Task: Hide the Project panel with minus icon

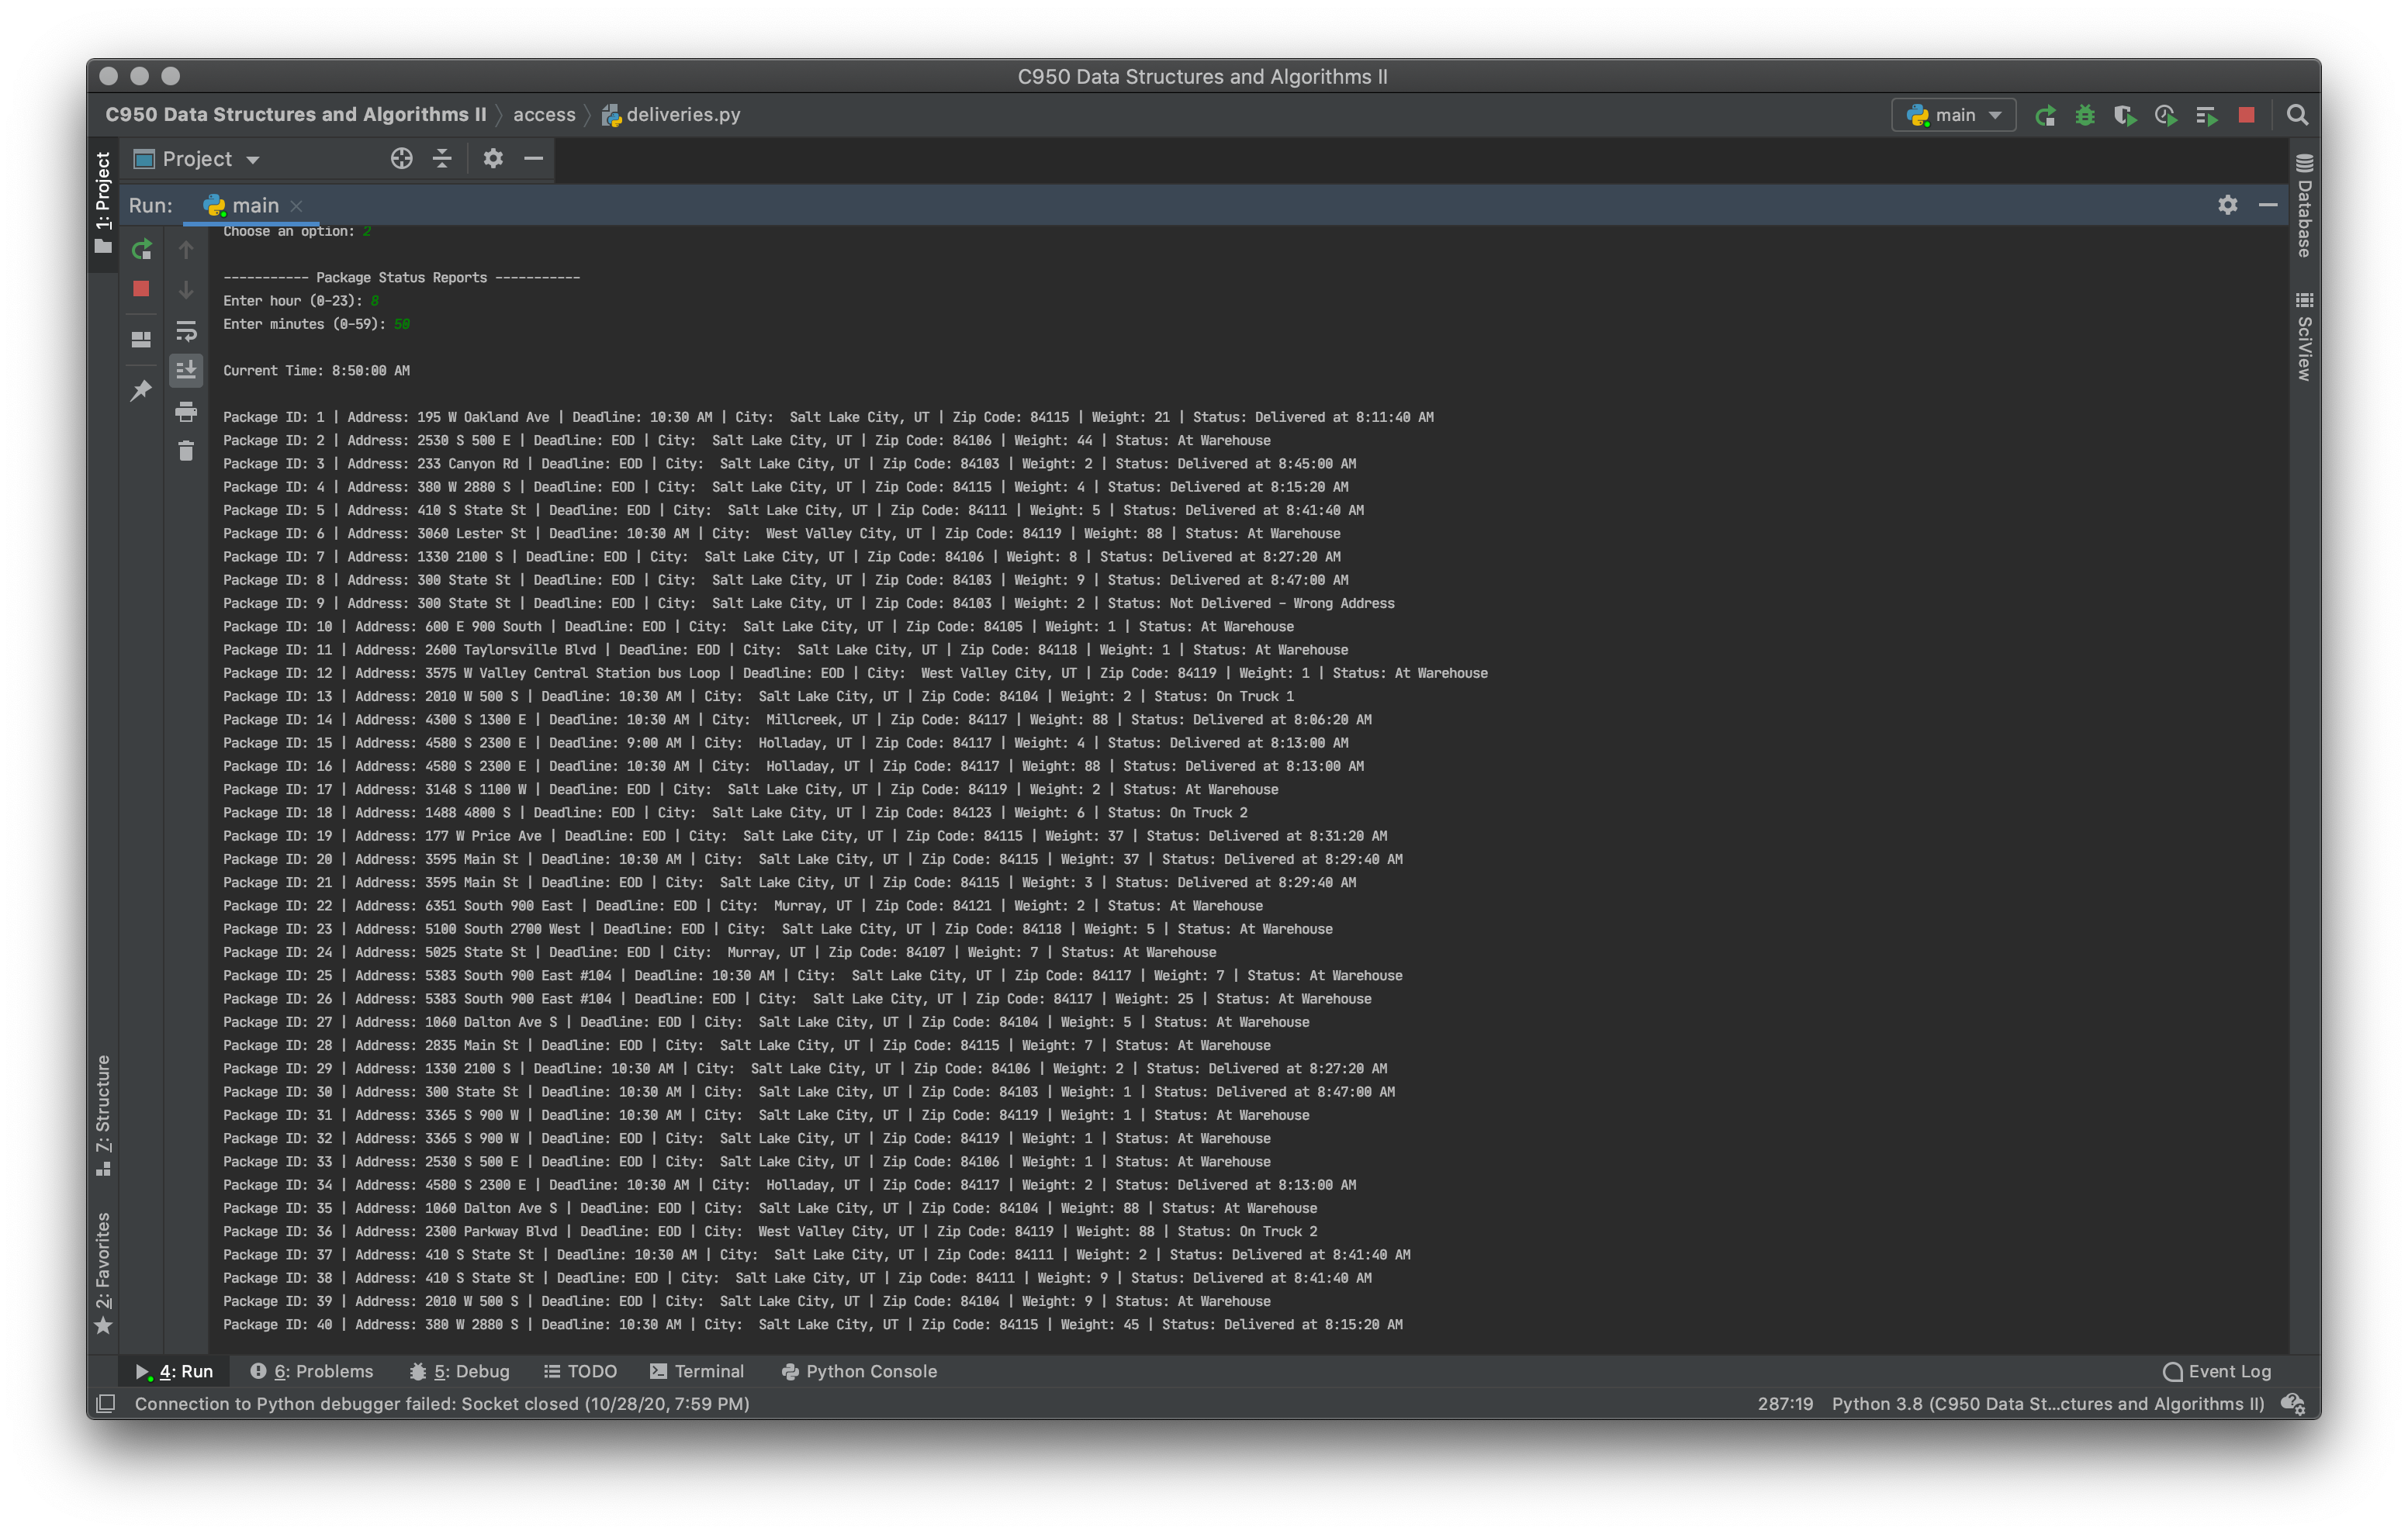Action: [x=534, y=158]
